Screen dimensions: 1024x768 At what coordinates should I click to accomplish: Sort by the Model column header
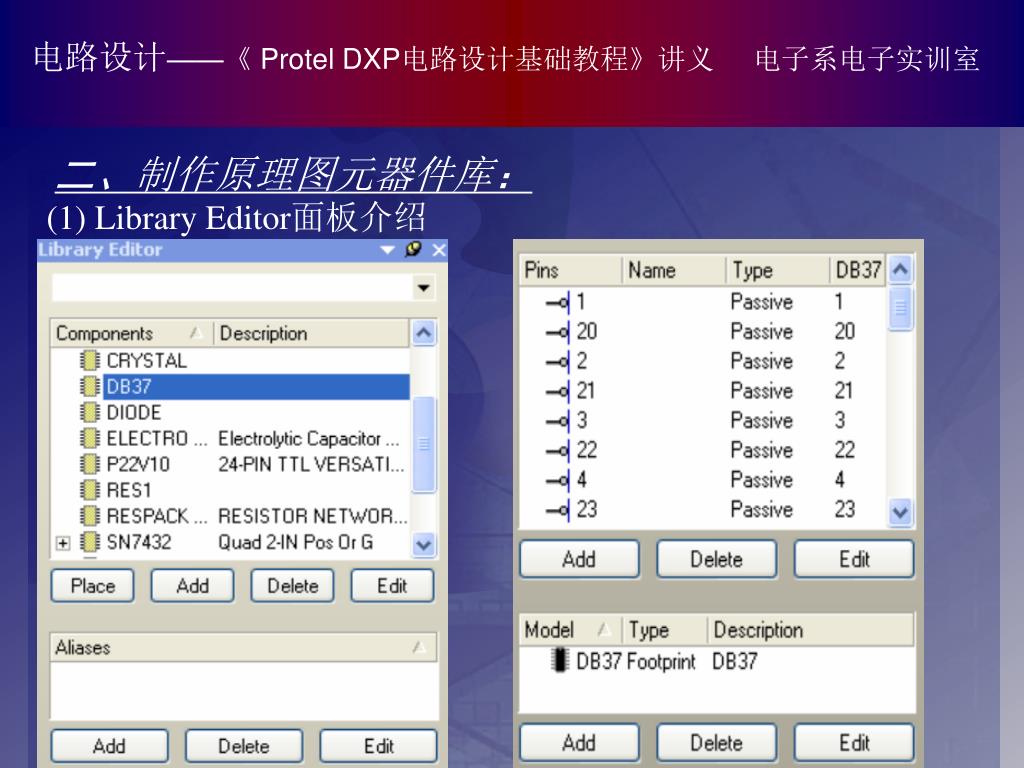pos(570,630)
